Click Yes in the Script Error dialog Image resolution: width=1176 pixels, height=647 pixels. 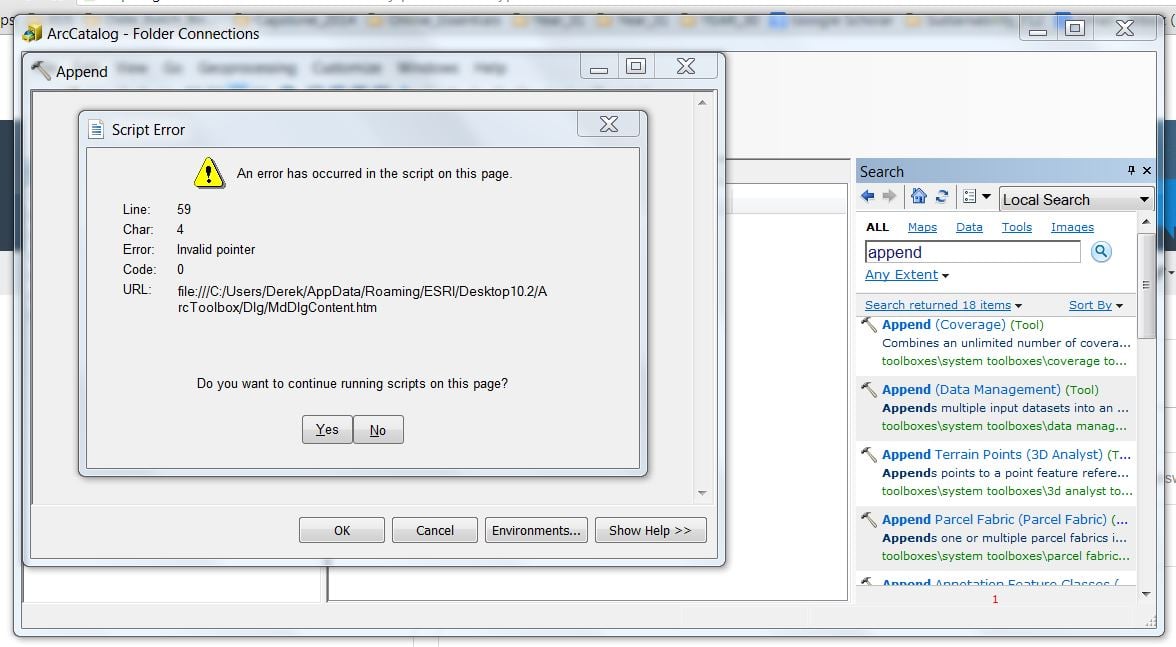click(327, 430)
